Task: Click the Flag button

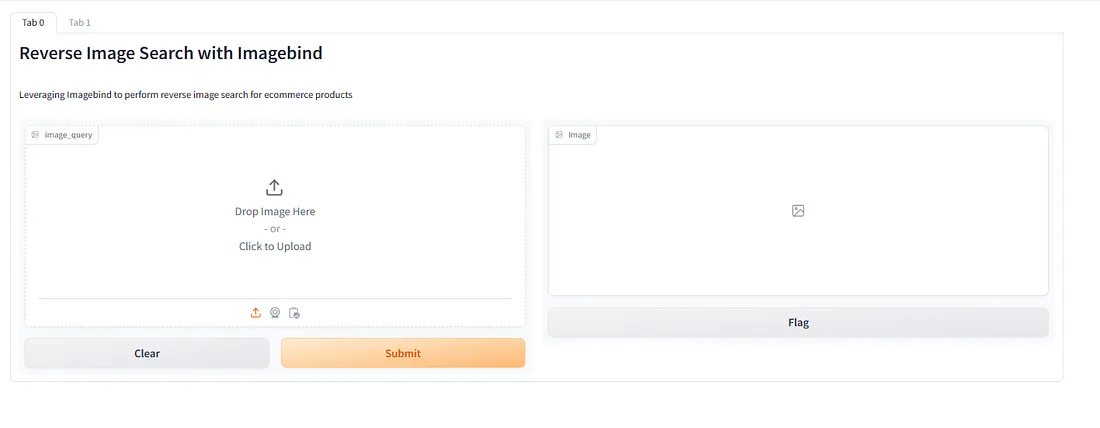Action: click(798, 323)
